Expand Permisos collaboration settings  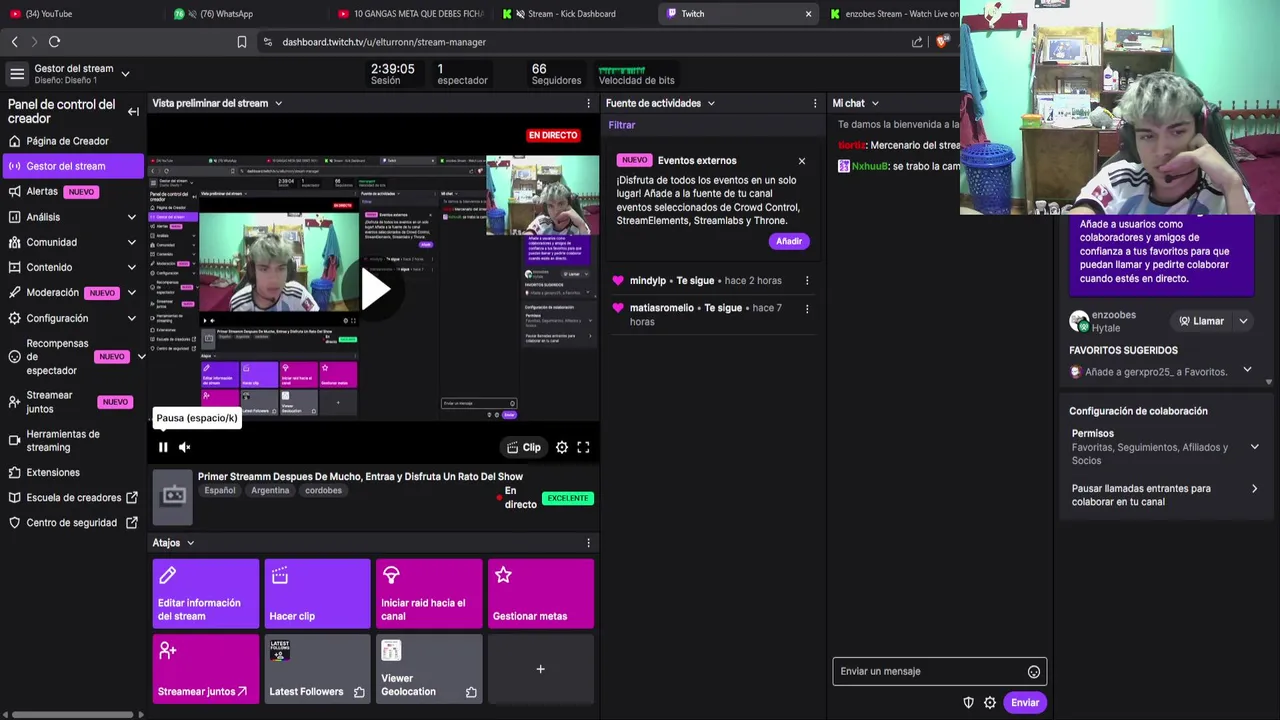pos(1254,447)
